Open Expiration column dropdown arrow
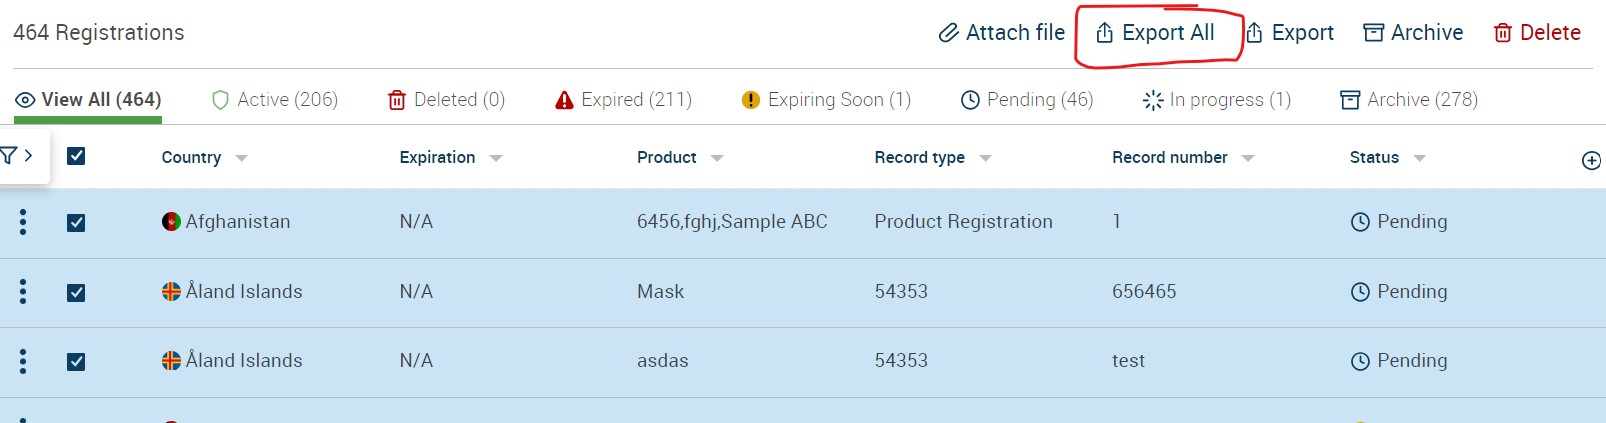 (496, 158)
